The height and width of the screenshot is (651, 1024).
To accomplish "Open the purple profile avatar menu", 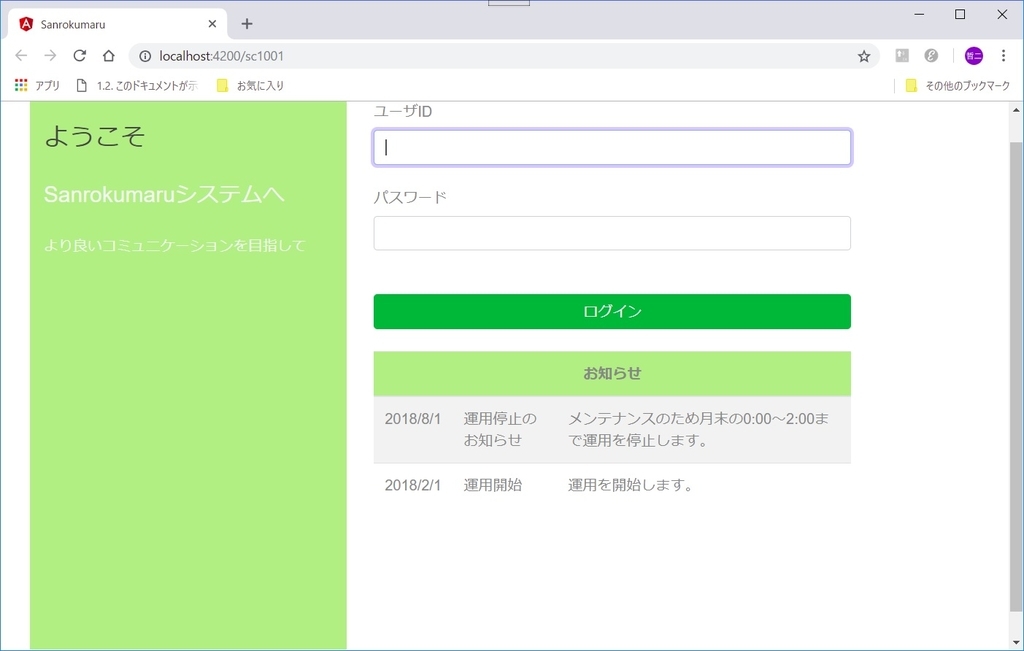I will click(973, 56).
